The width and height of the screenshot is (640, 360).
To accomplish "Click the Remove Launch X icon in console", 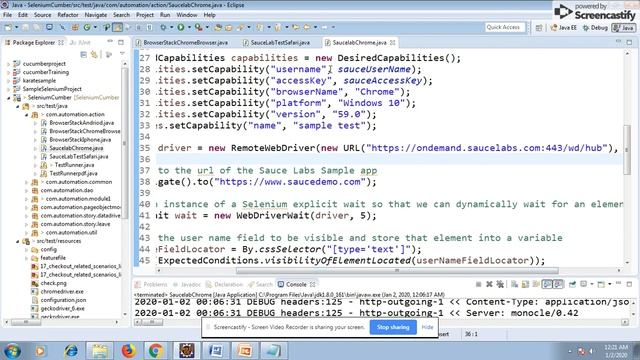I will [x=489, y=284].
